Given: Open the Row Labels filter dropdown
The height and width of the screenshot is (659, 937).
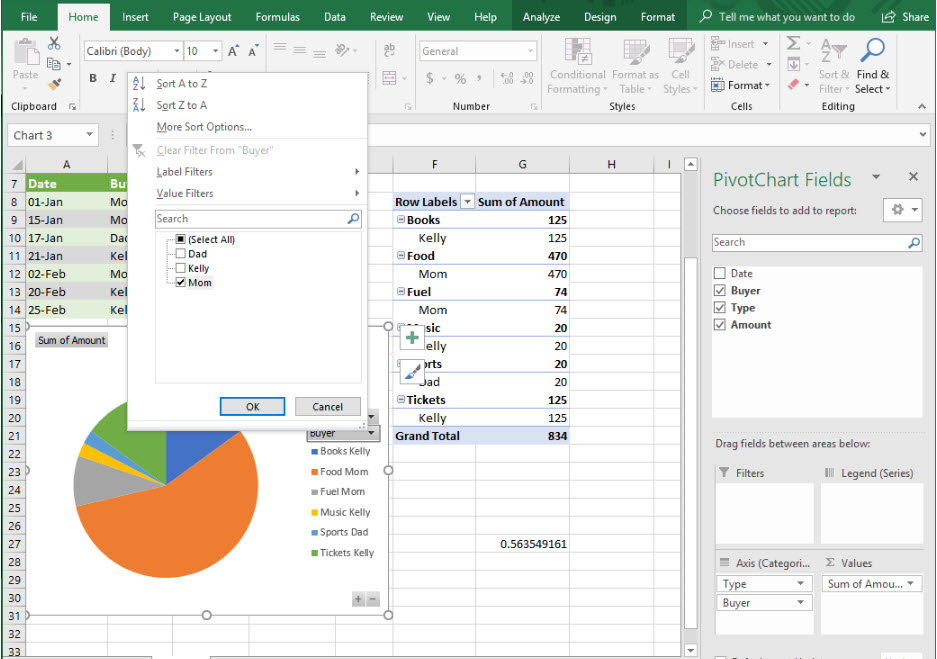Looking at the screenshot, I should click(x=466, y=202).
